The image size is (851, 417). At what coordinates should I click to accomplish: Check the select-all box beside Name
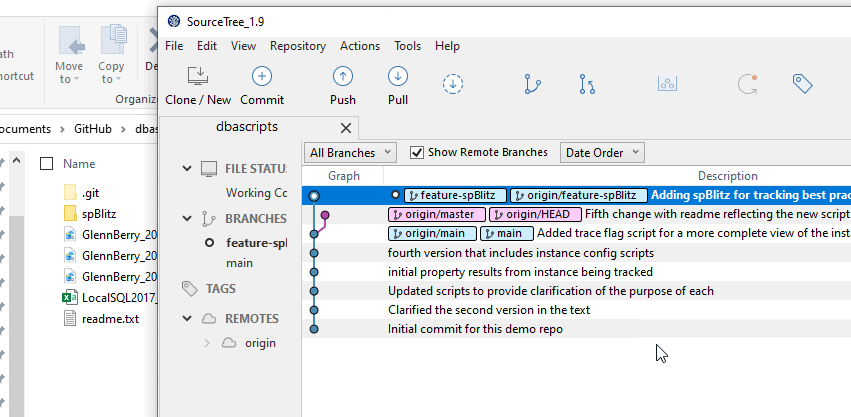pyautogui.click(x=46, y=164)
